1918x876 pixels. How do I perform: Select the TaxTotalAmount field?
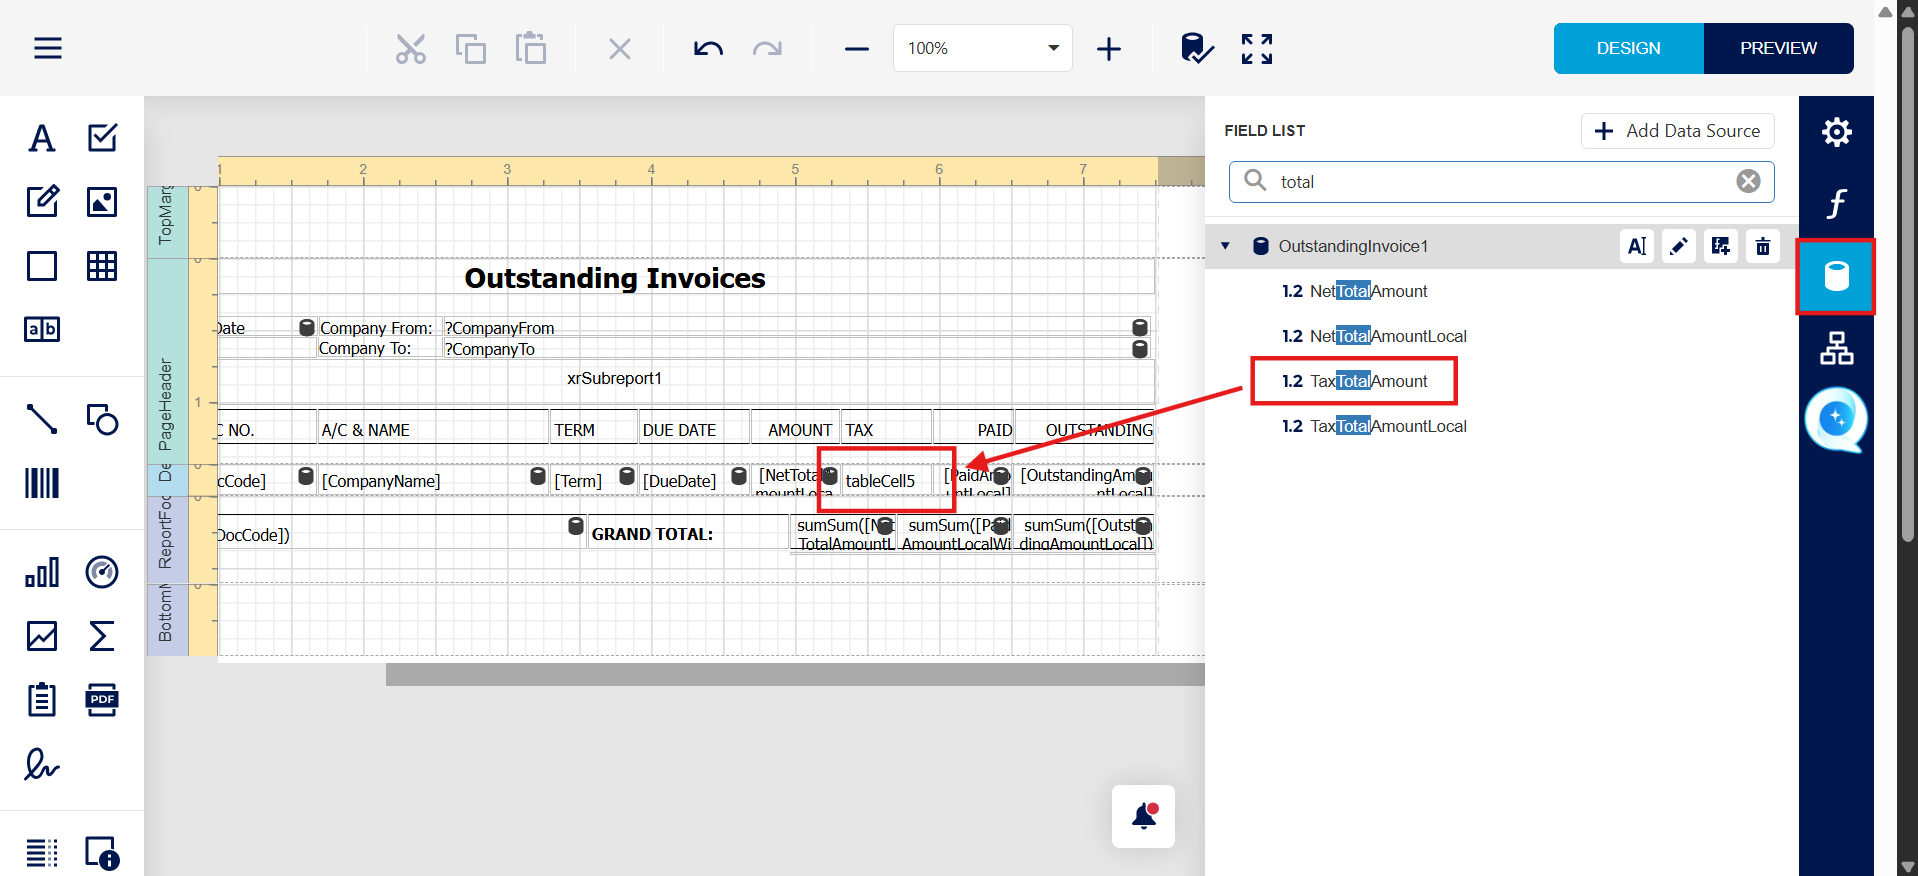1368,381
